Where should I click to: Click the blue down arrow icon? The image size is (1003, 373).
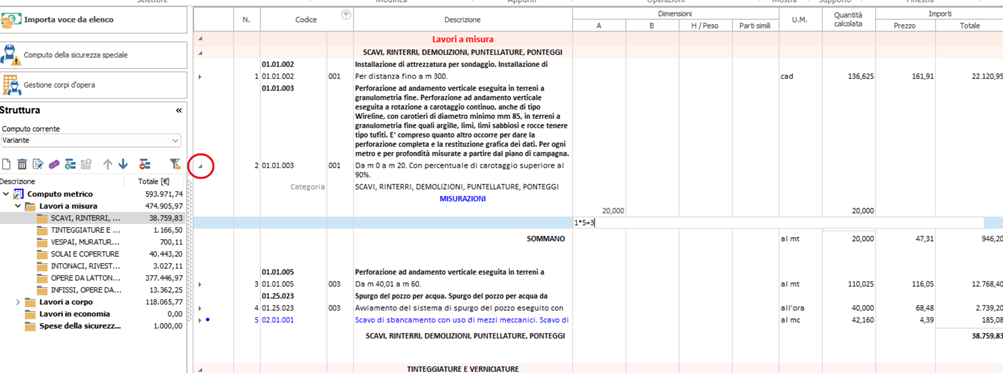click(x=123, y=164)
